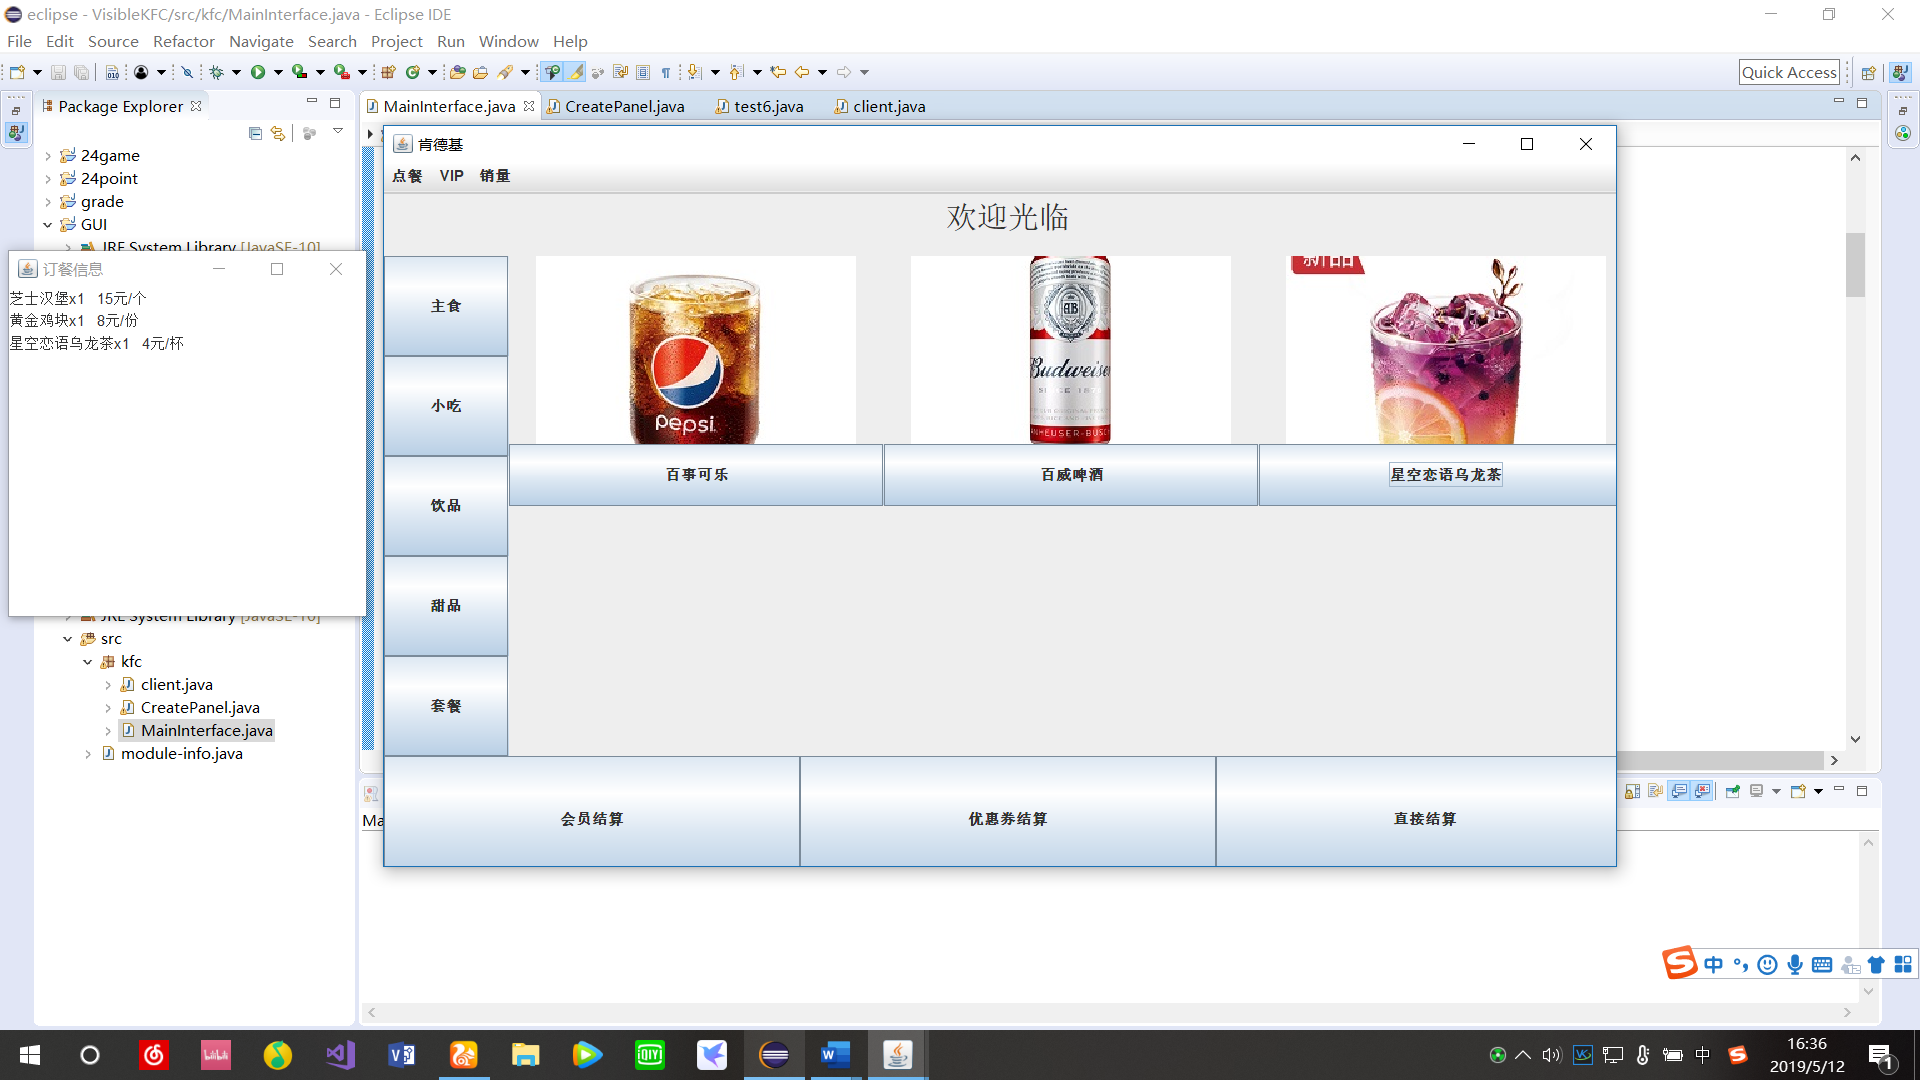Toggle Show Whitespace Characters pilcrow
This screenshot has width=1920, height=1080.
click(x=666, y=72)
